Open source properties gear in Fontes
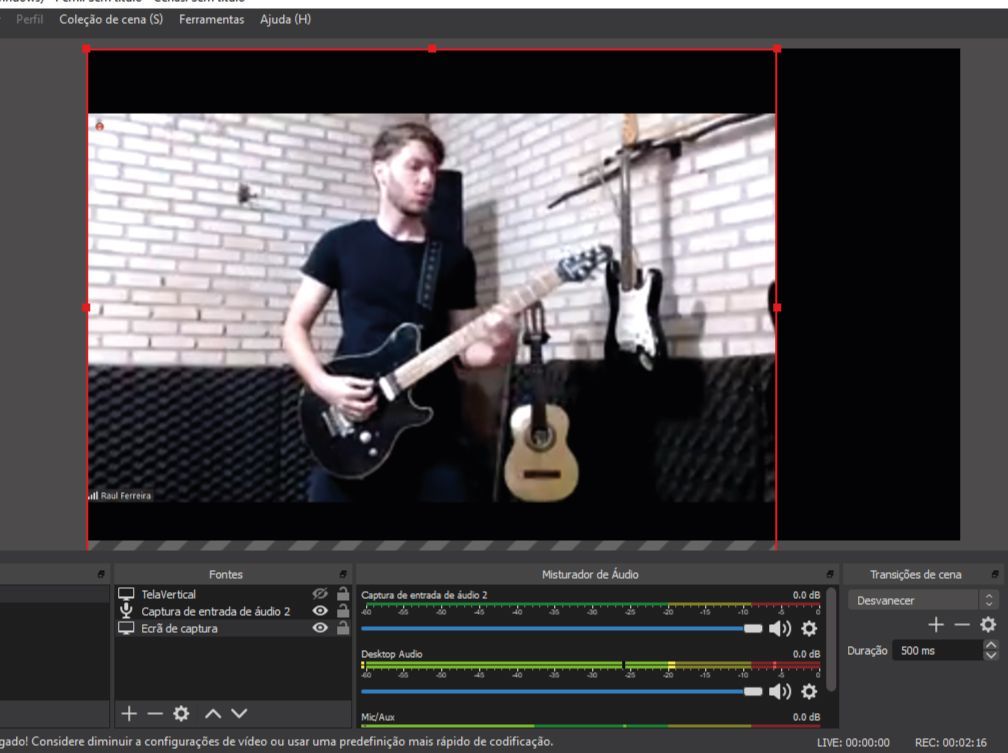 coord(181,715)
